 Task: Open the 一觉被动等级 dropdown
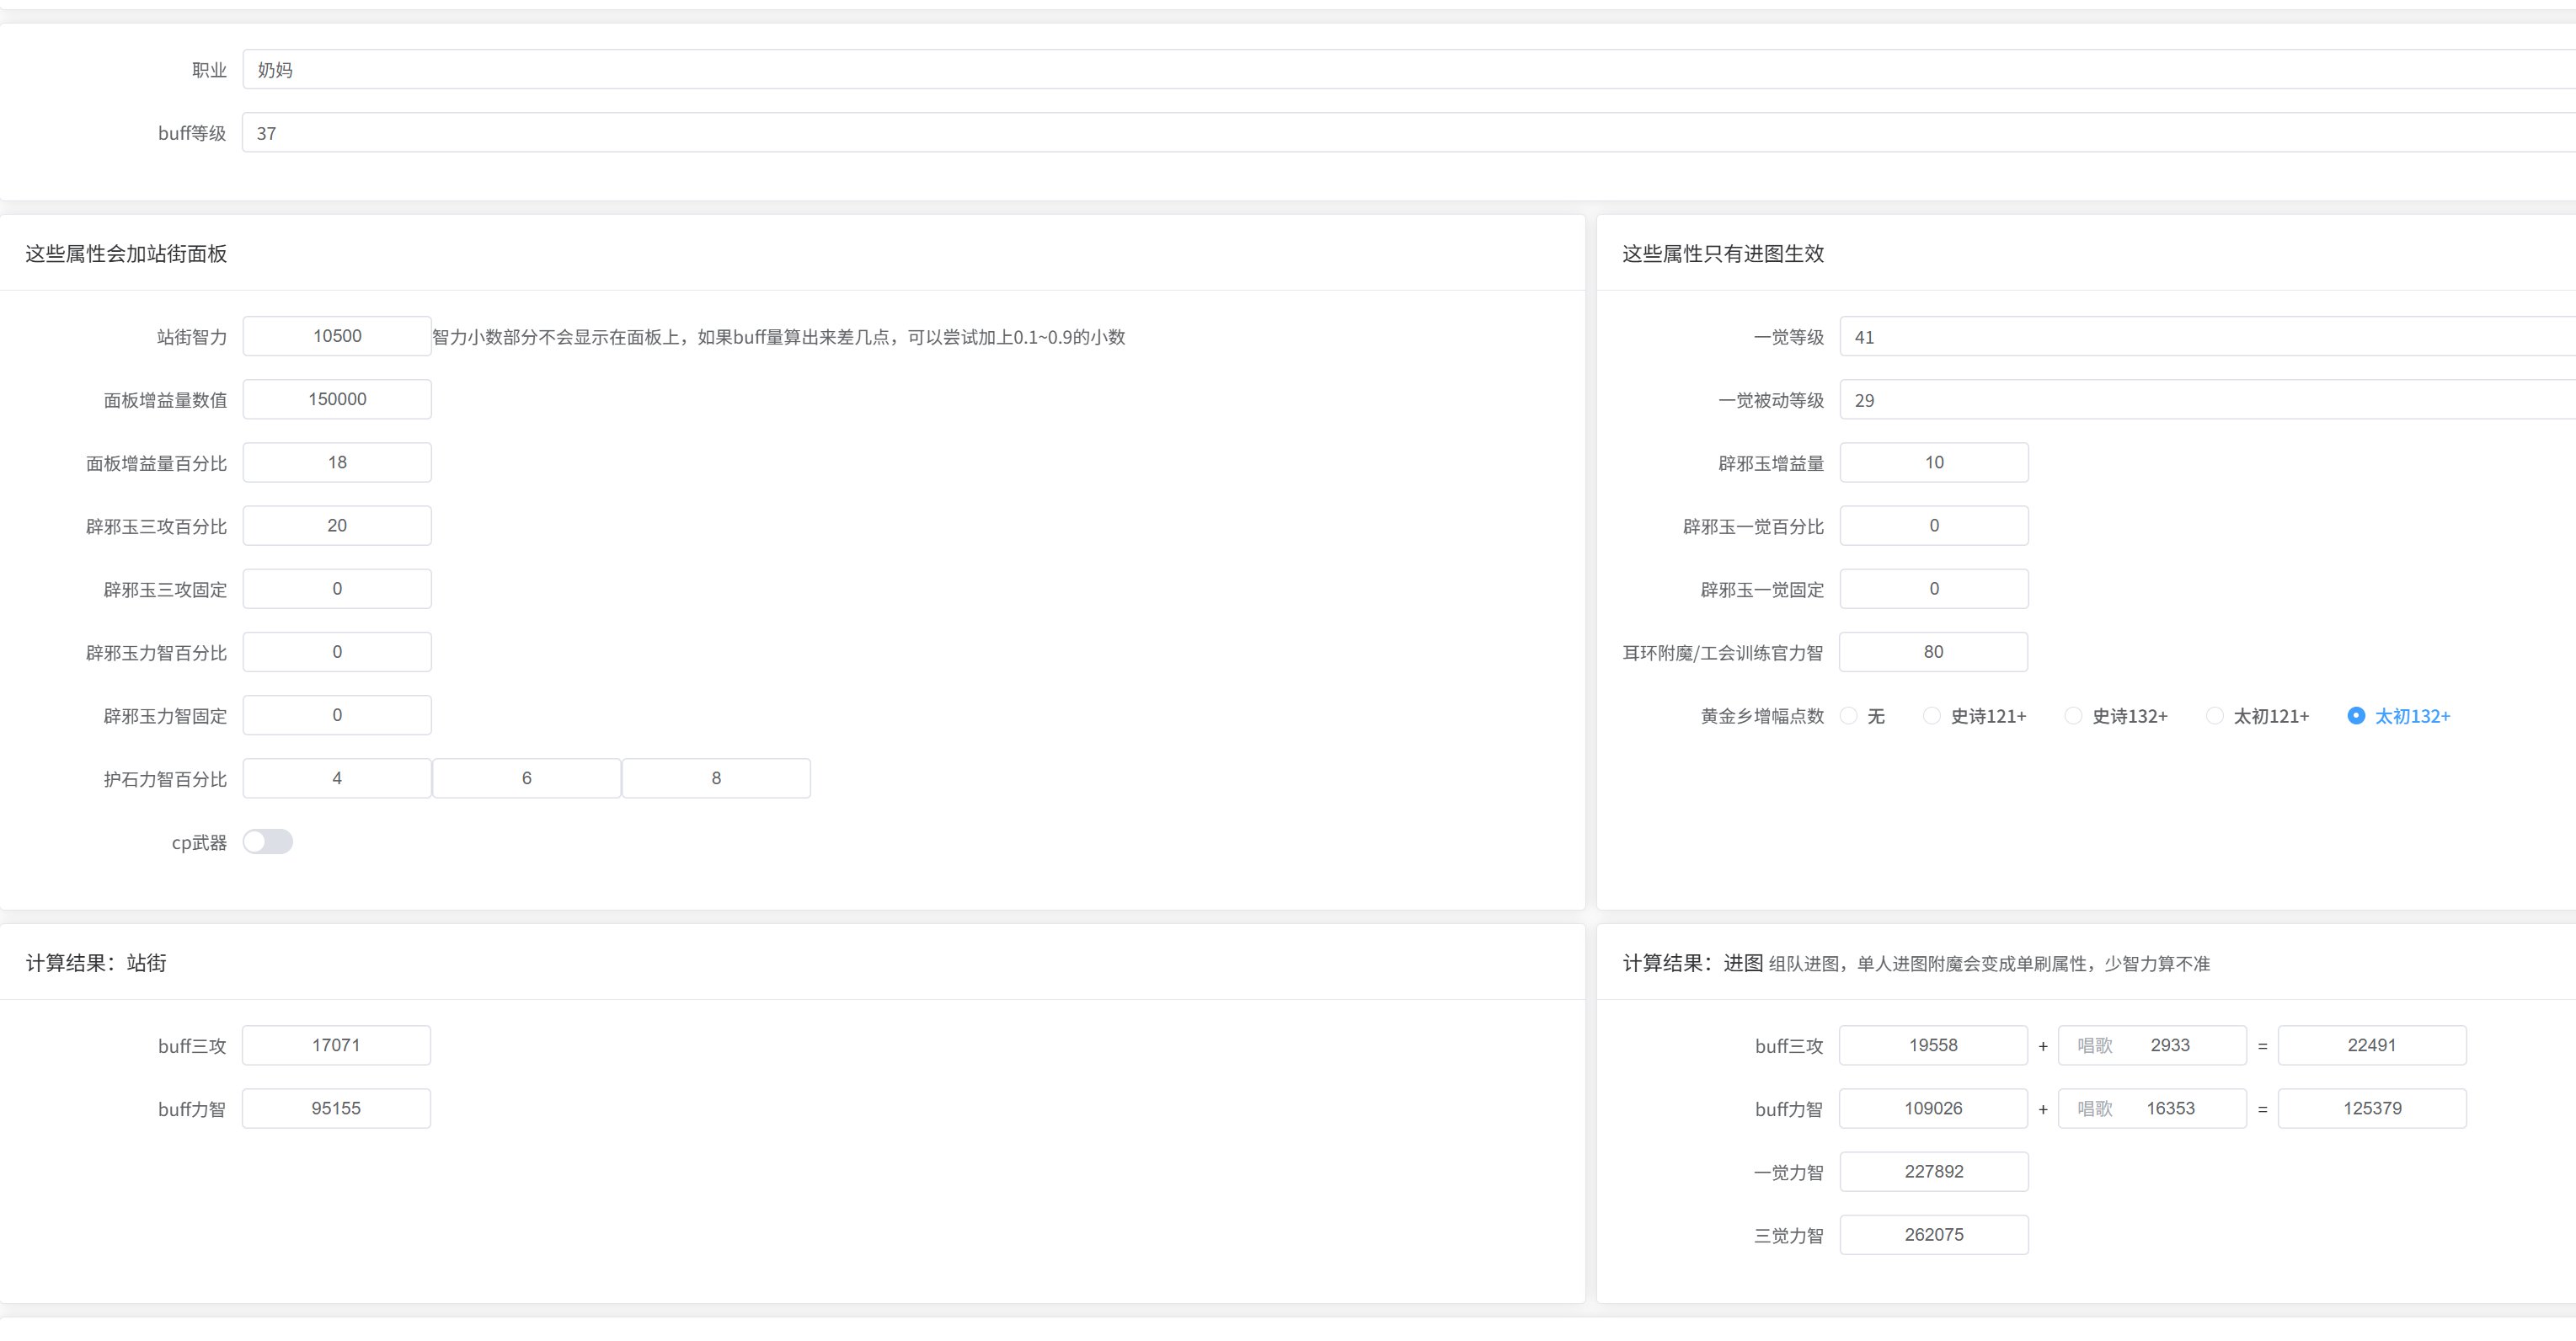[x=2200, y=400]
